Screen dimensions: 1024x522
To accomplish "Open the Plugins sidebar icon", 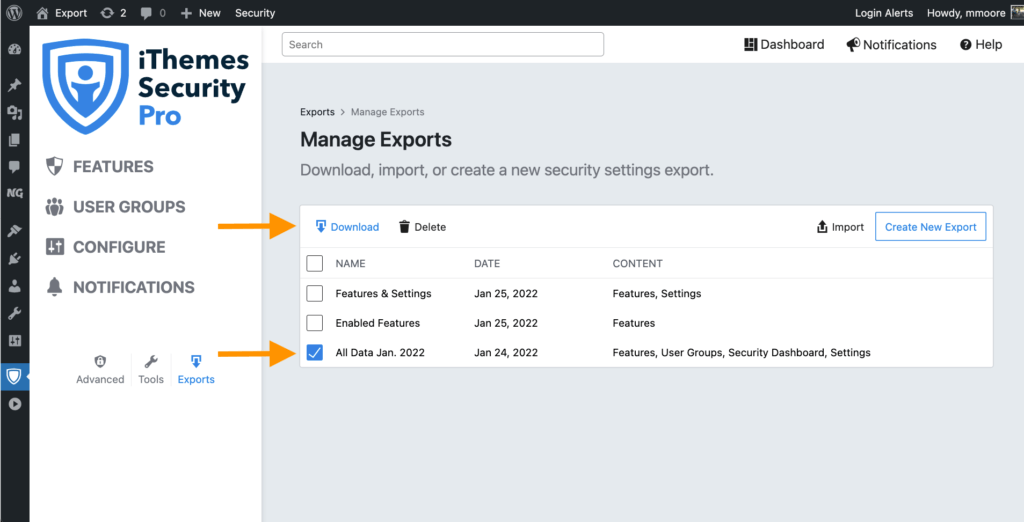I will (14, 259).
